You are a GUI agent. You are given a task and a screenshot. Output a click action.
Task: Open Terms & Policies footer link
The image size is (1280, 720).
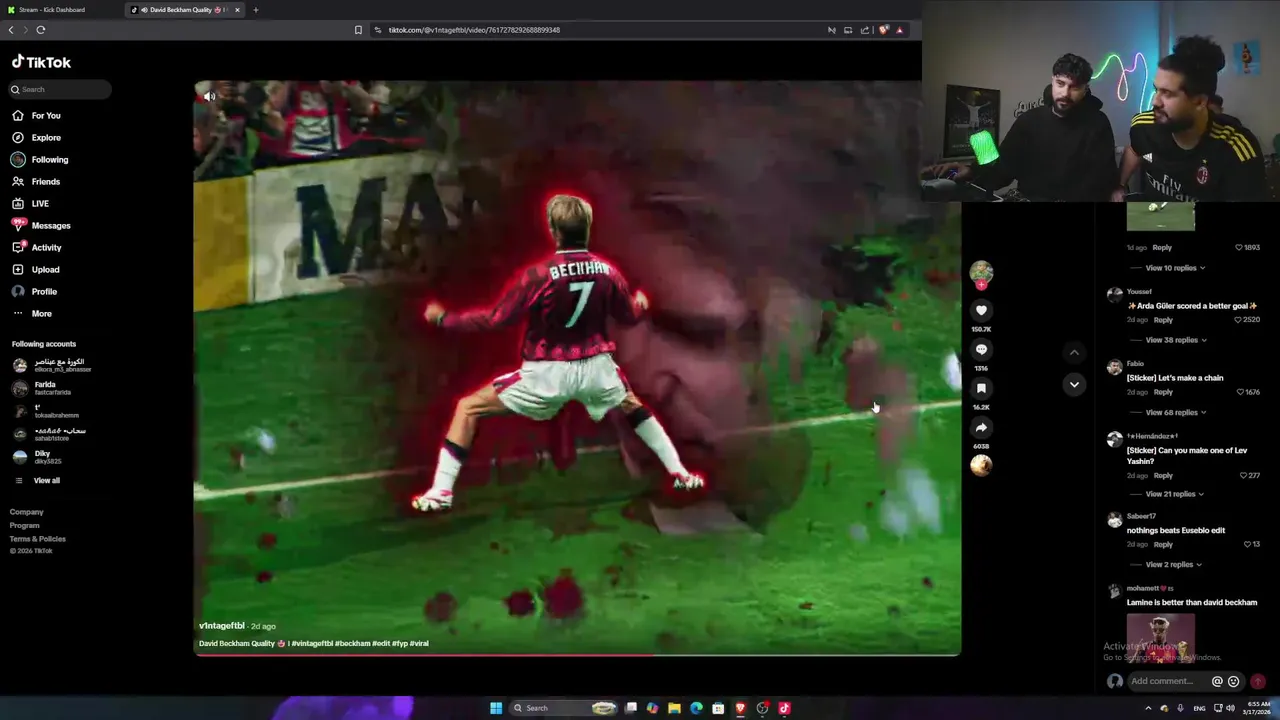point(38,539)
